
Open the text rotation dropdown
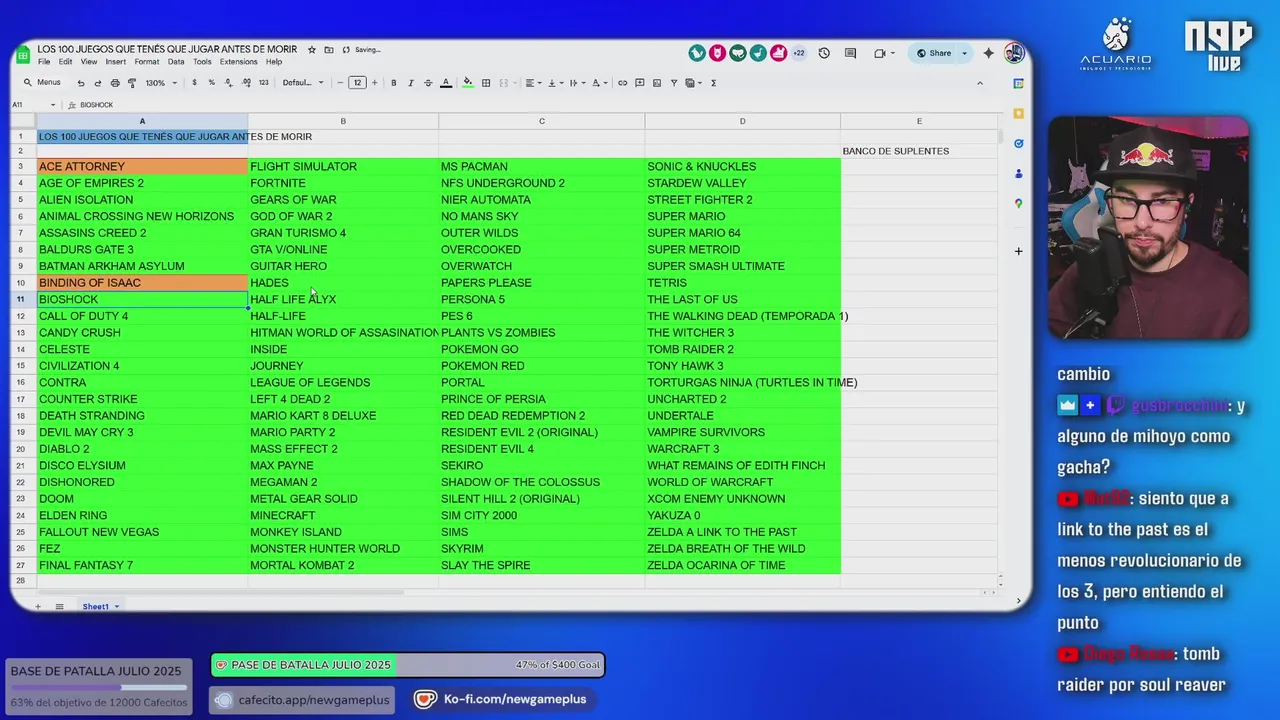[599, 83]
